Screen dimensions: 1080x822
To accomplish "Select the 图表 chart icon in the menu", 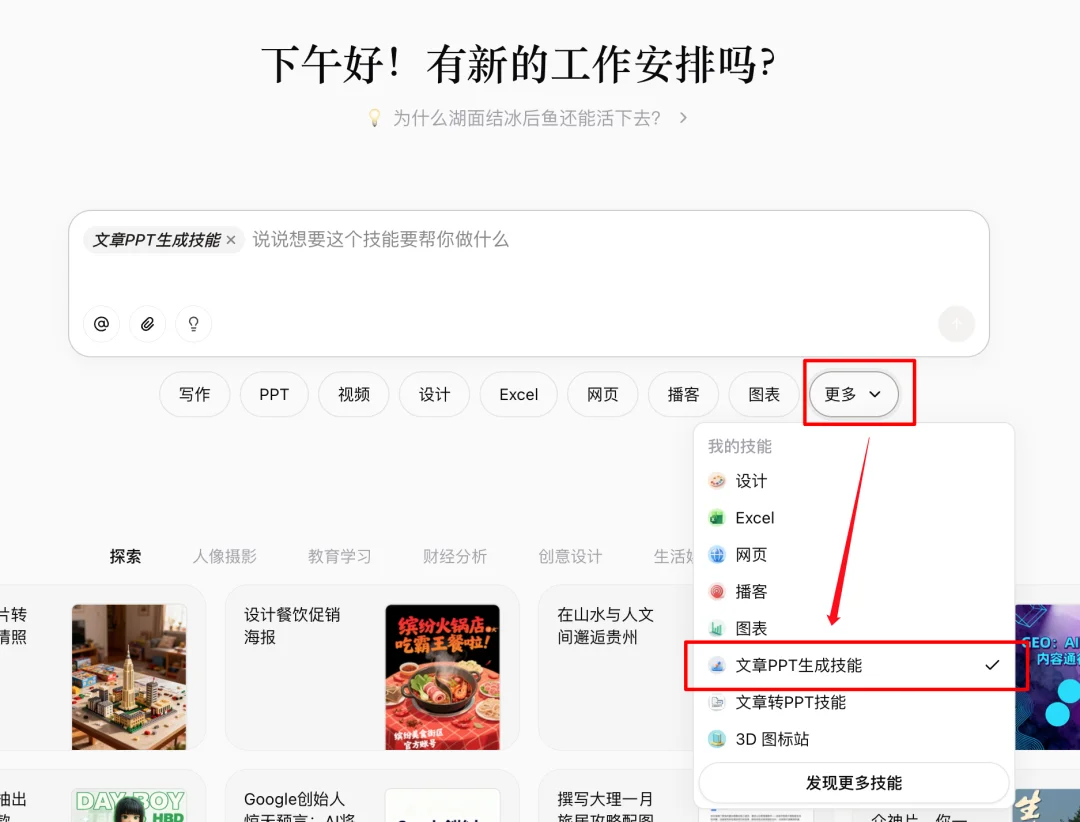I will (x=716, y=628).
